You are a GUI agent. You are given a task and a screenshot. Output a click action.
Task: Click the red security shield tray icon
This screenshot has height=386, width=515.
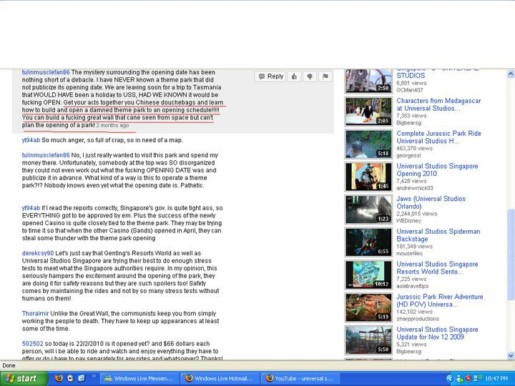[x=468, y=378]
